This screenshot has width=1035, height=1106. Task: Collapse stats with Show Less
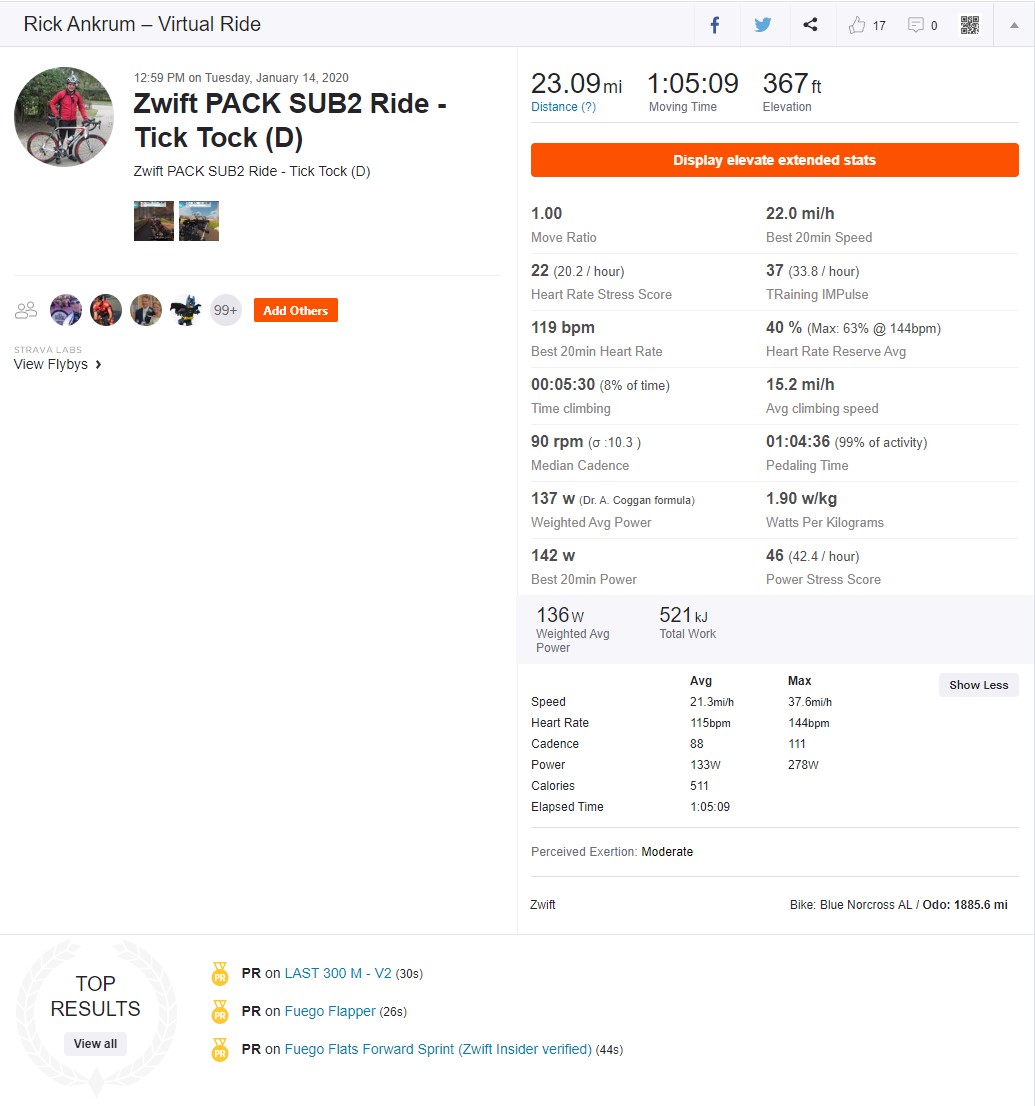tap(979, 685)
